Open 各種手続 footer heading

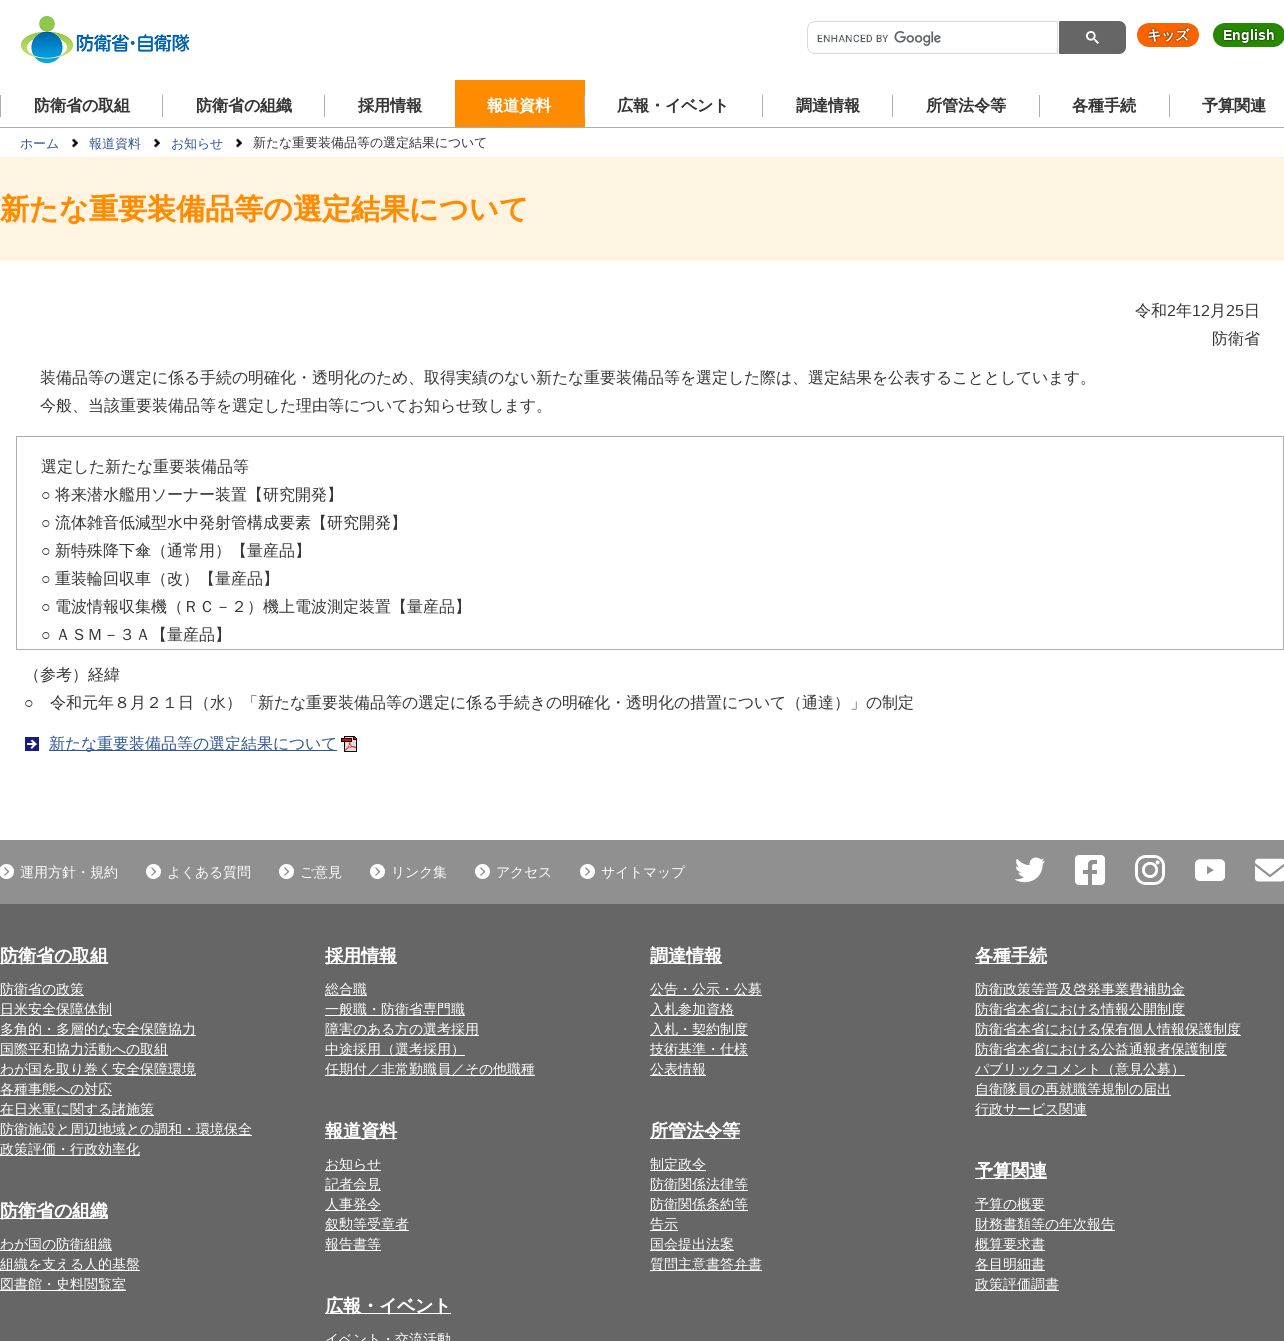click(1011, 956)
